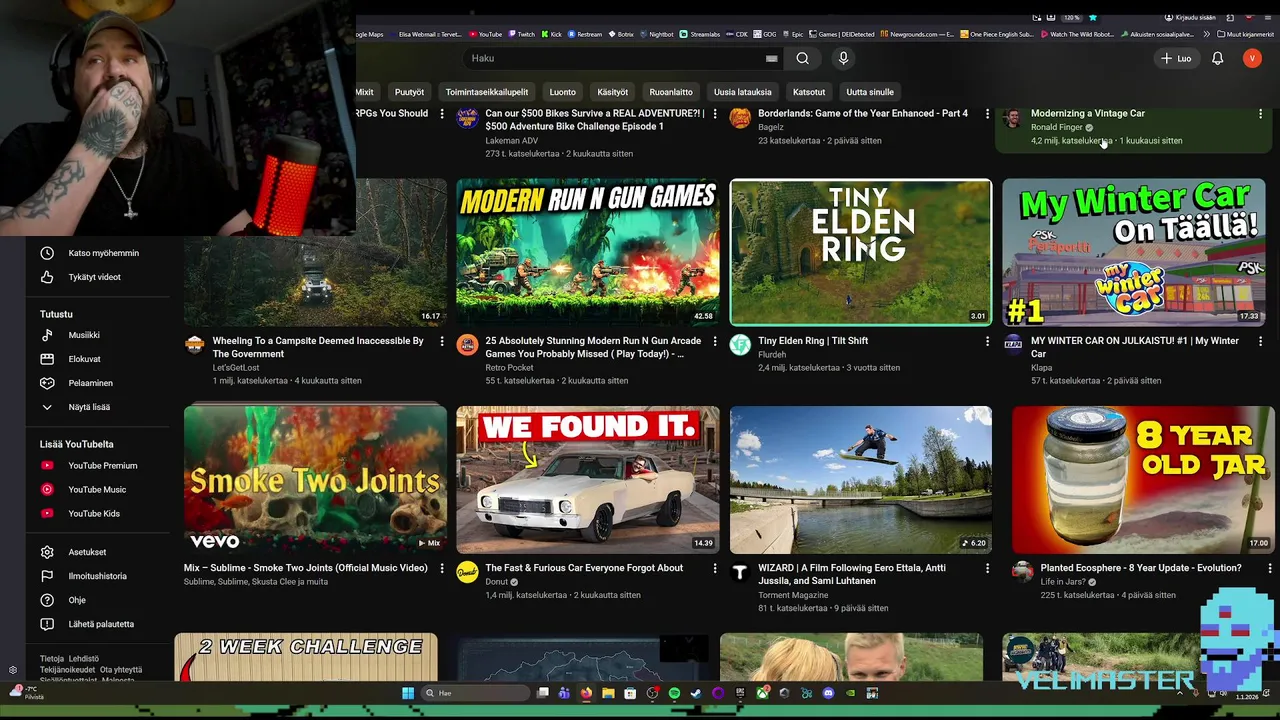The height and width of the screenshot is (720, 1280).
Task: Open YouTube Music link
Action: pyautogui.click(x=98, y=489)
